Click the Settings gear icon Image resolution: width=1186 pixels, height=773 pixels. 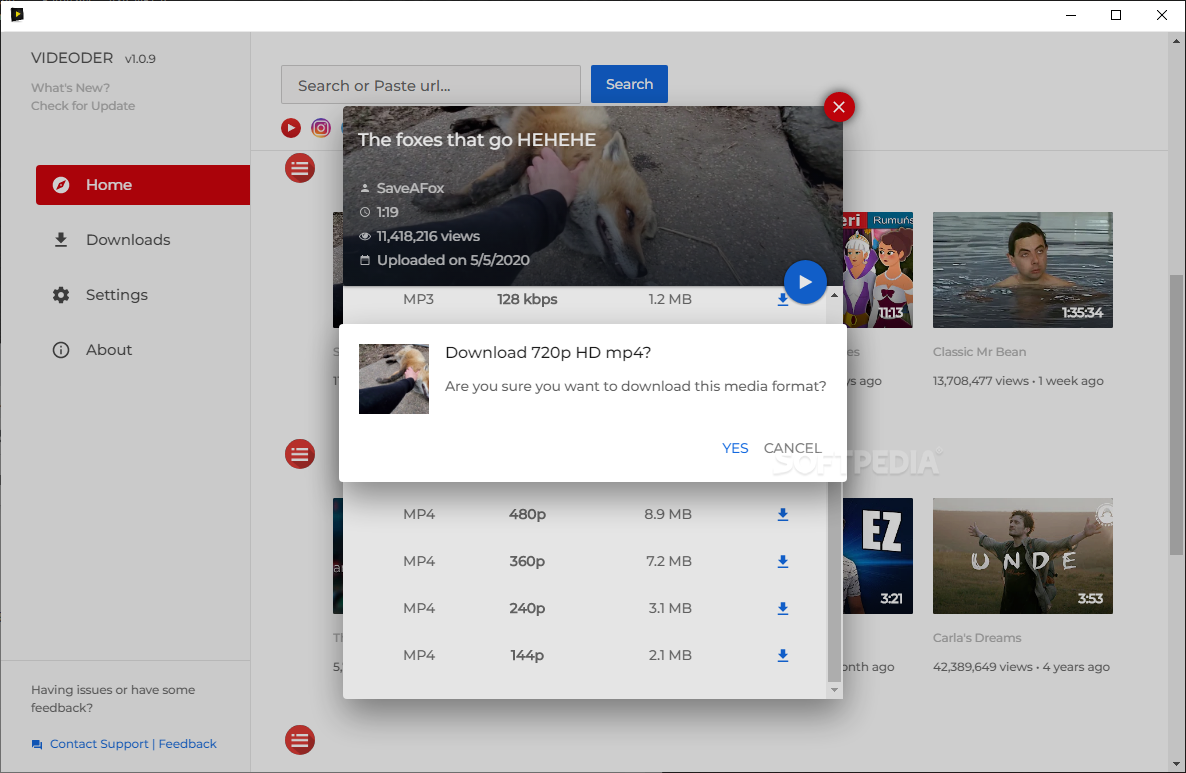(x=61, y=295)
